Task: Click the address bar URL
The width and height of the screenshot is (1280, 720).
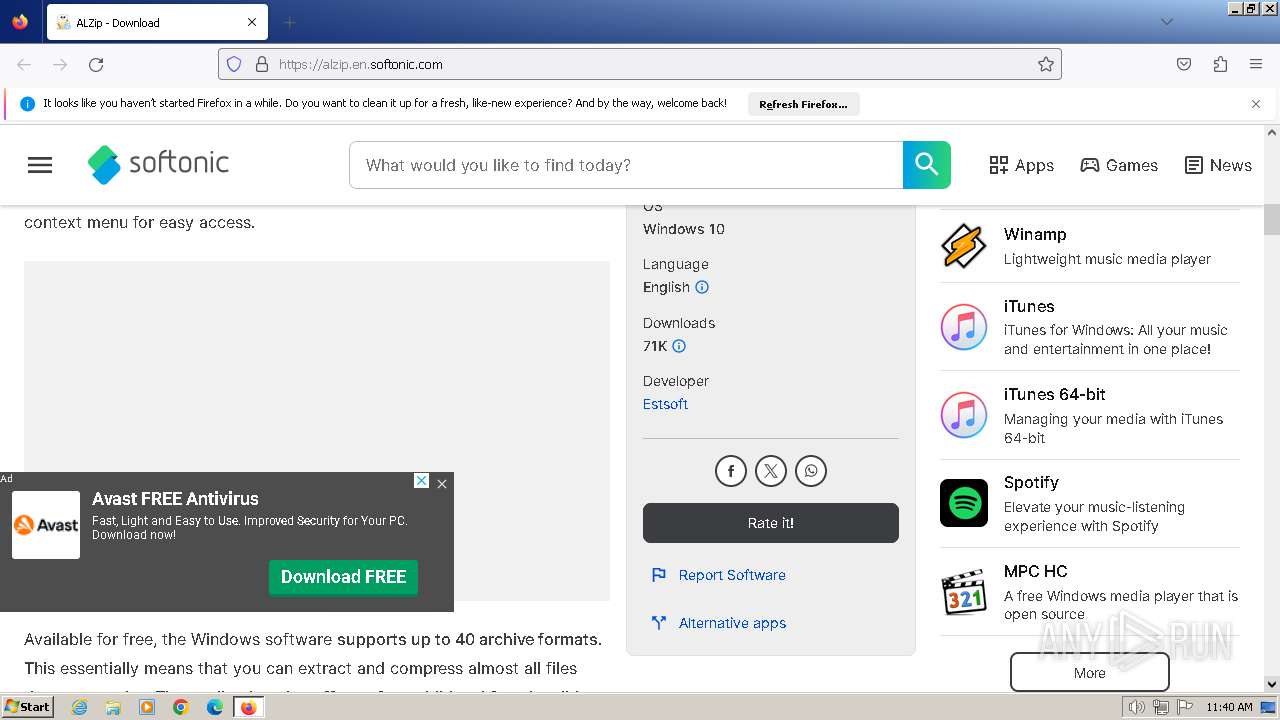Action: pyautogui.click(x=361, y=64)
